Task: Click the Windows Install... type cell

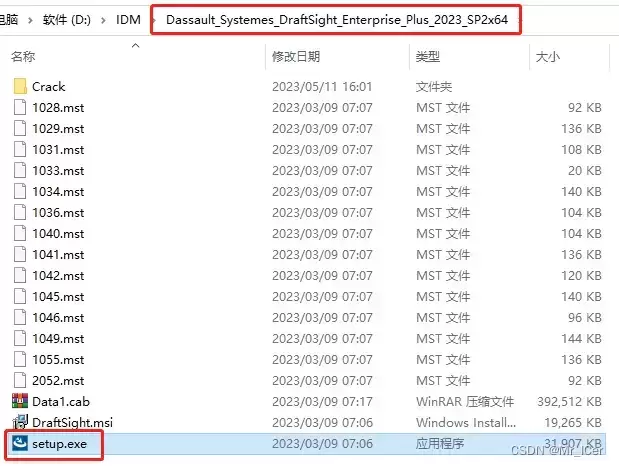Action: (x=466, y=422)
